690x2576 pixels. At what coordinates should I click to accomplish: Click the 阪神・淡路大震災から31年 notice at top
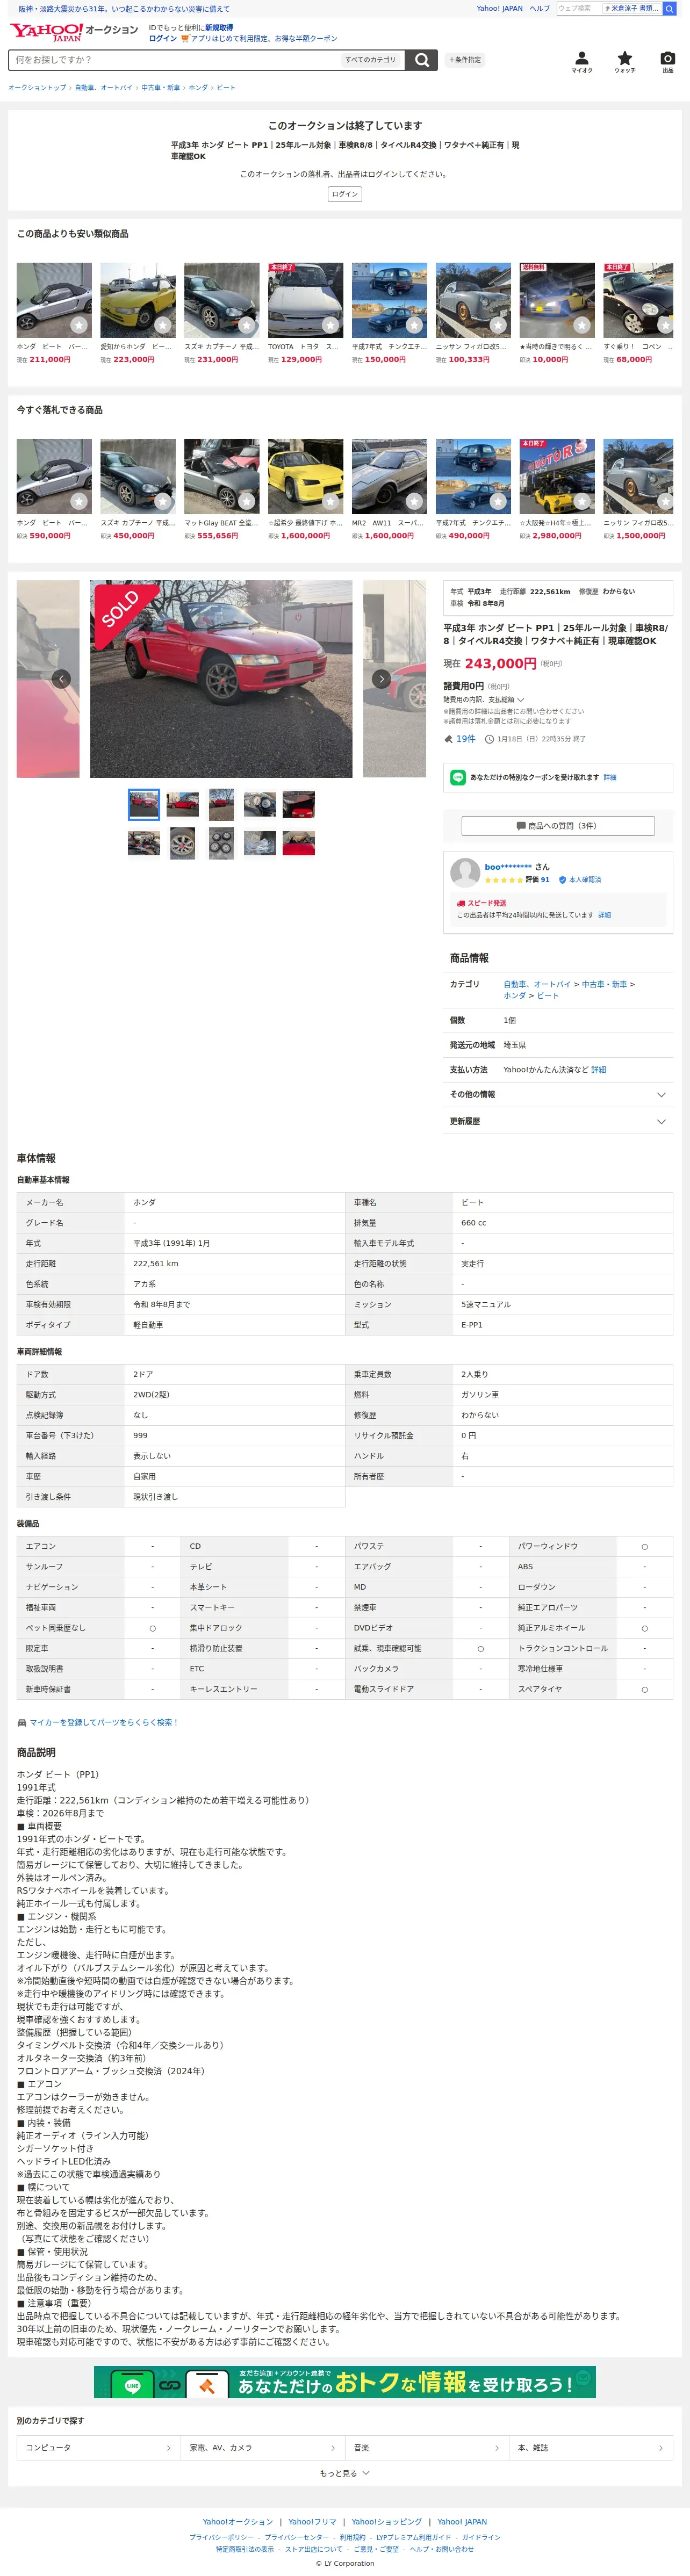pyautogui.click(x=124, y=8)
